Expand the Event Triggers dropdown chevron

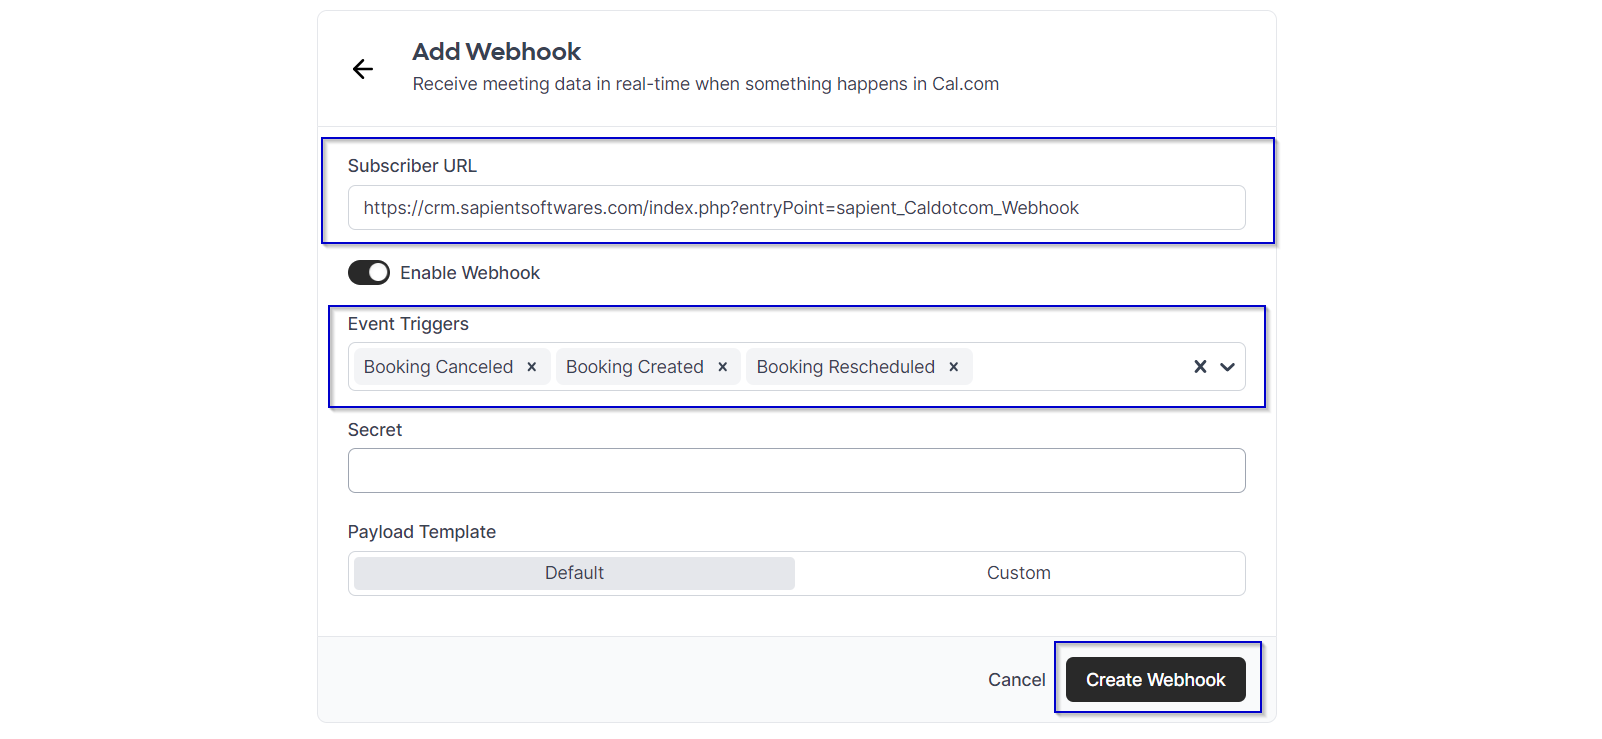tap(1228, 367)
